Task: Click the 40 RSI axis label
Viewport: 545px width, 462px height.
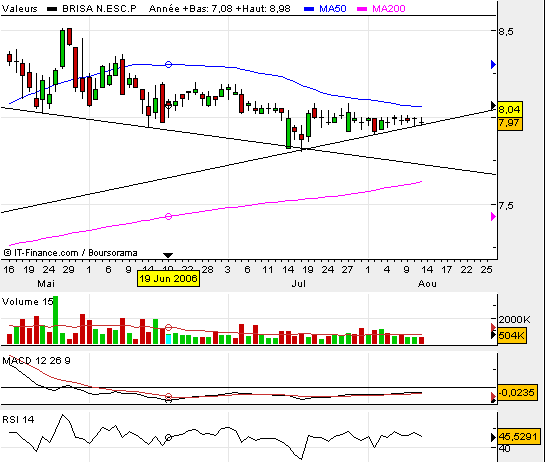Action: click(504, 449)
